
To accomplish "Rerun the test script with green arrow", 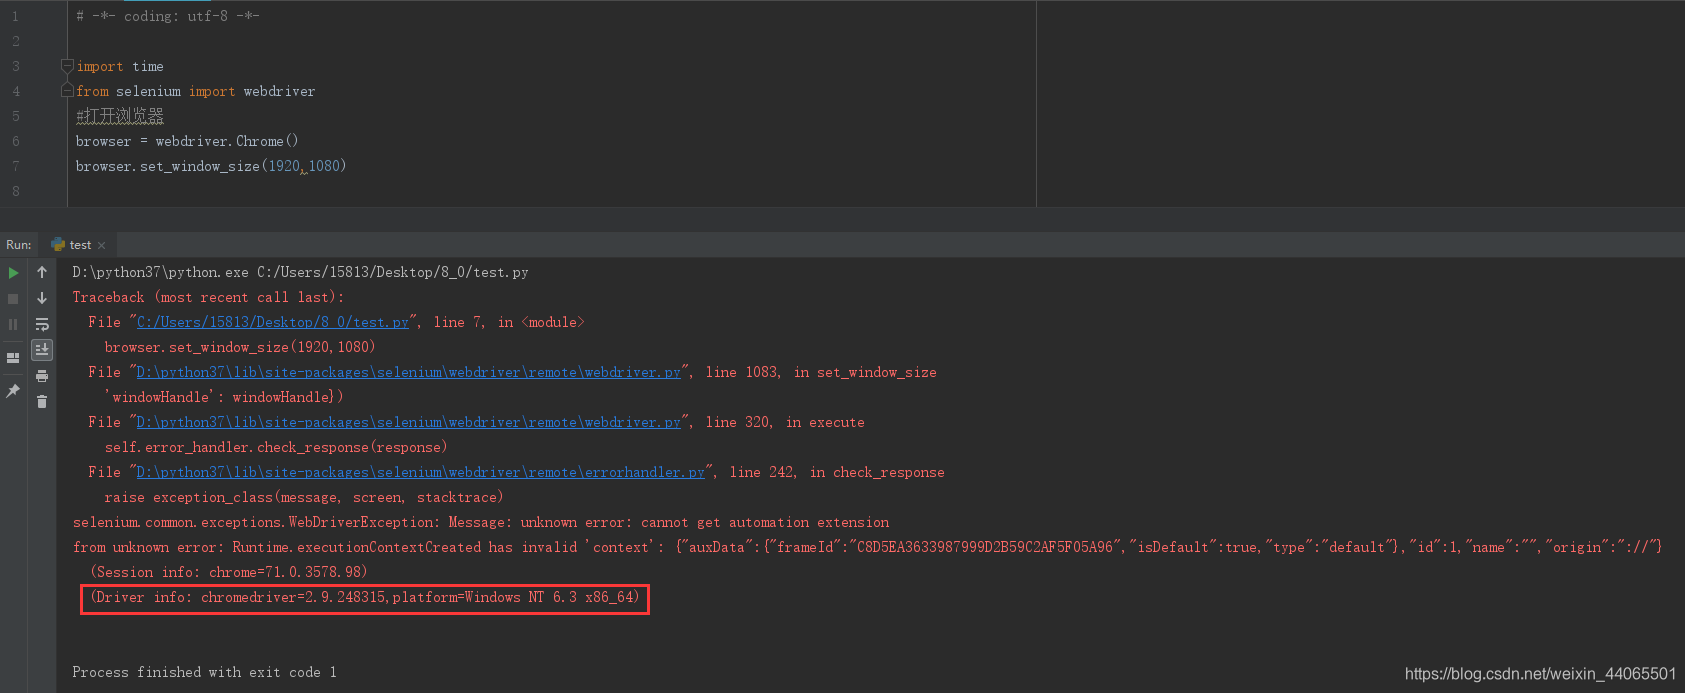I will (x=13, y=272).
